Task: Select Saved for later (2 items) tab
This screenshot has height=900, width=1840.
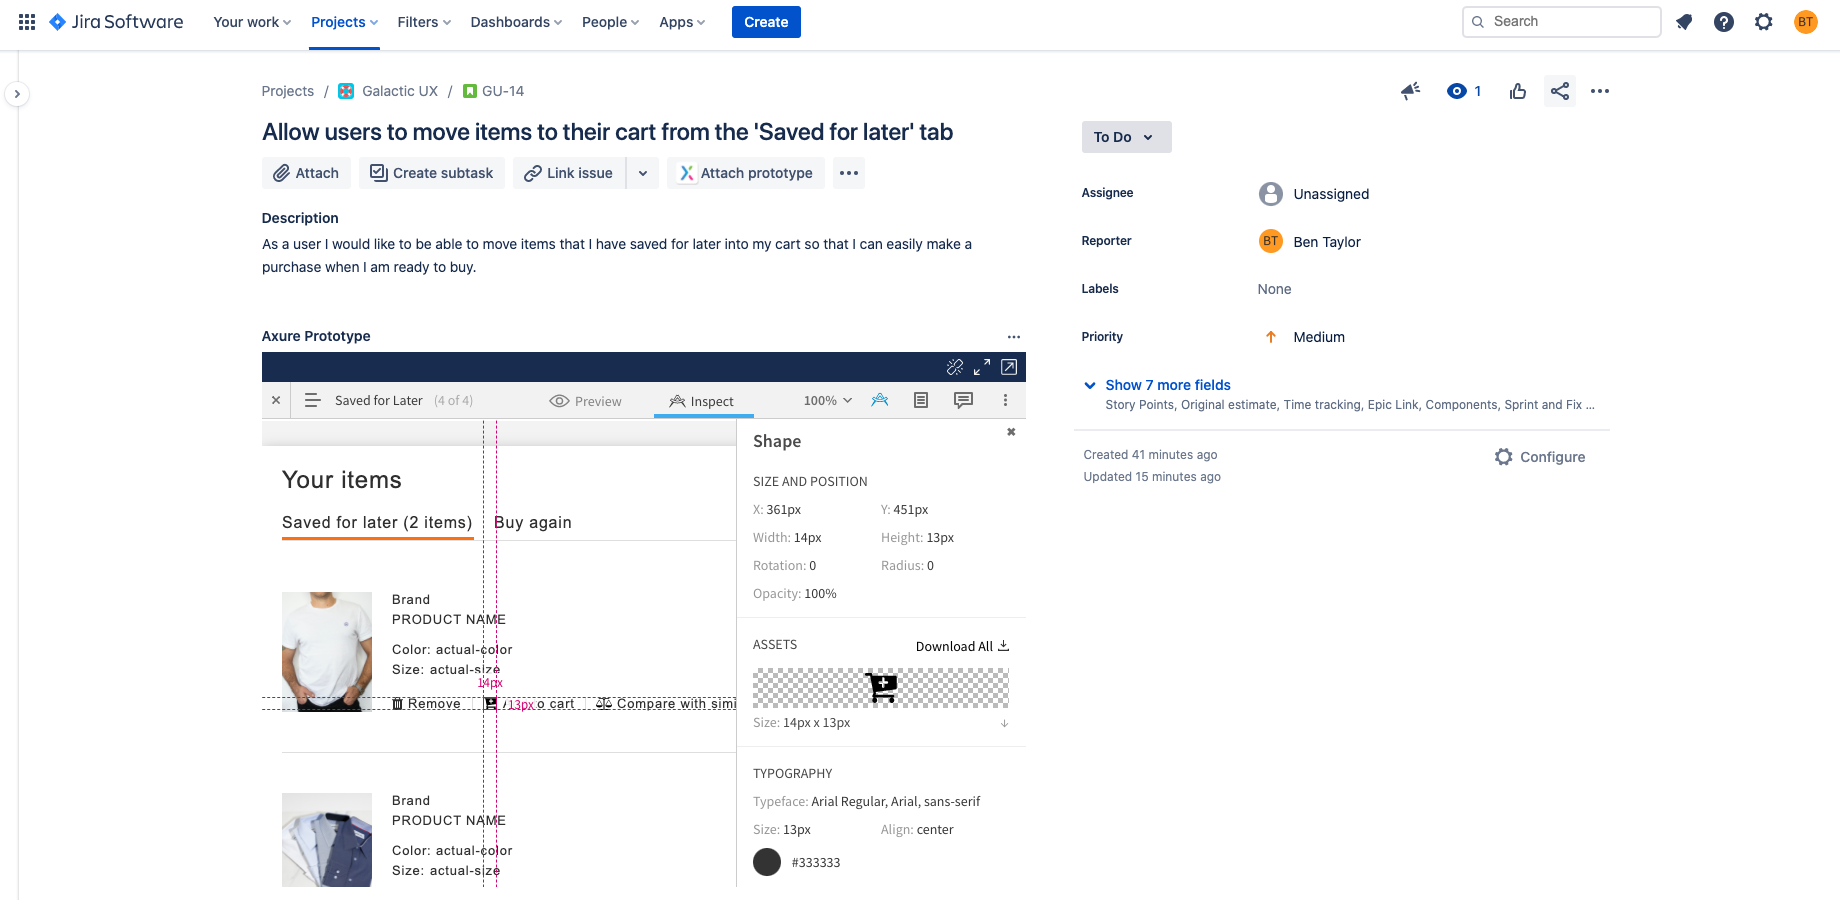Action: [x=377, y=523]
